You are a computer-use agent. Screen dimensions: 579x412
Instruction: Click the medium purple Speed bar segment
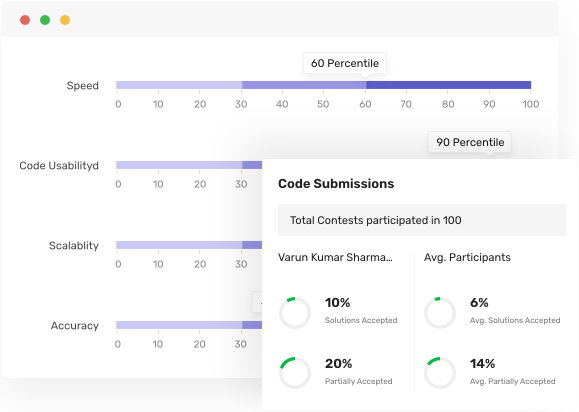pyautogui.click(x=304, y=85)
